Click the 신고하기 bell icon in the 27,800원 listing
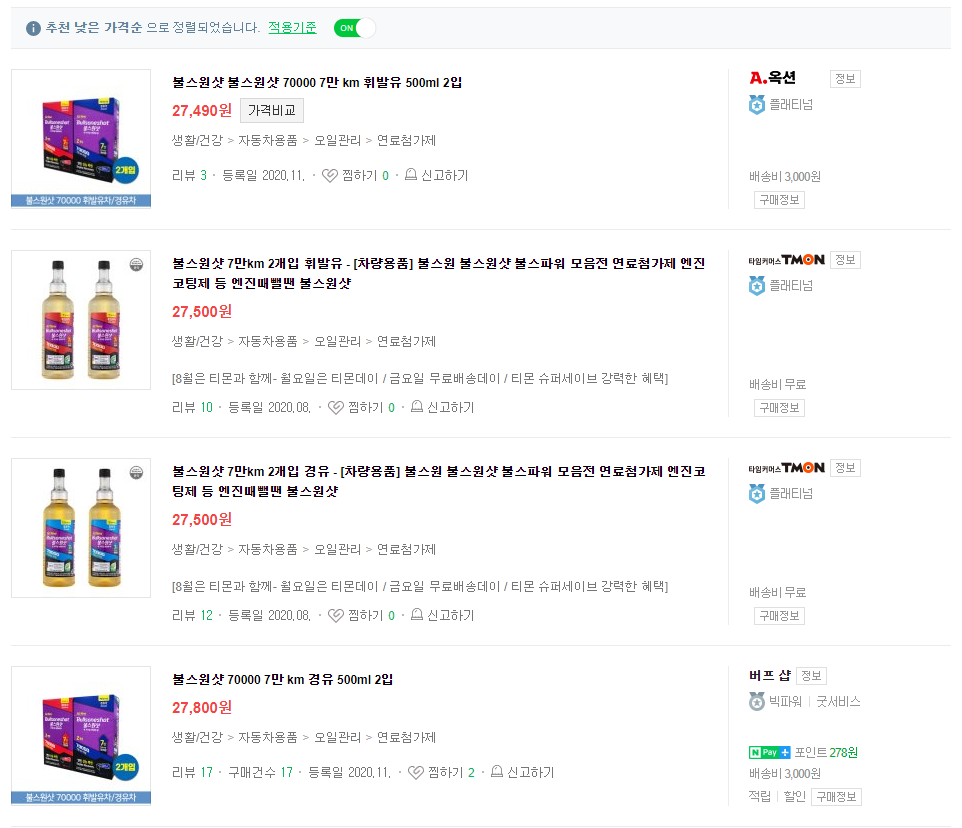Screen dimensions: 962x828 pos(497,772)
